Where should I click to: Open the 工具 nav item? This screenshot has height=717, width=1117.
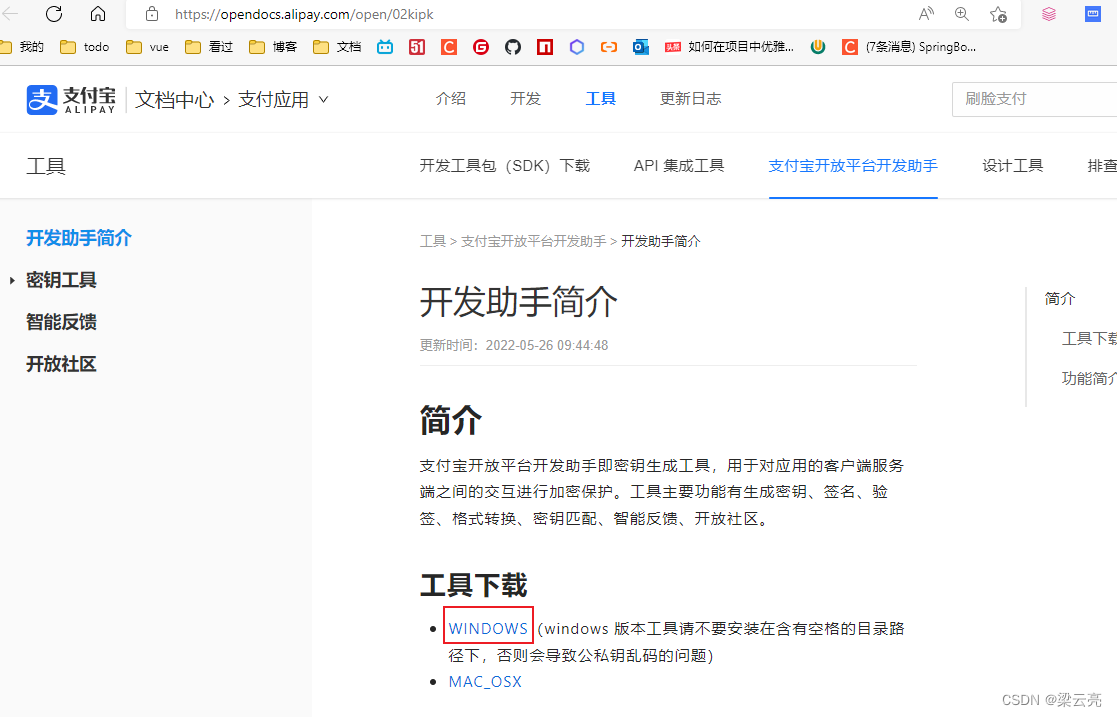pyautogui.click(x=601, y=98)
